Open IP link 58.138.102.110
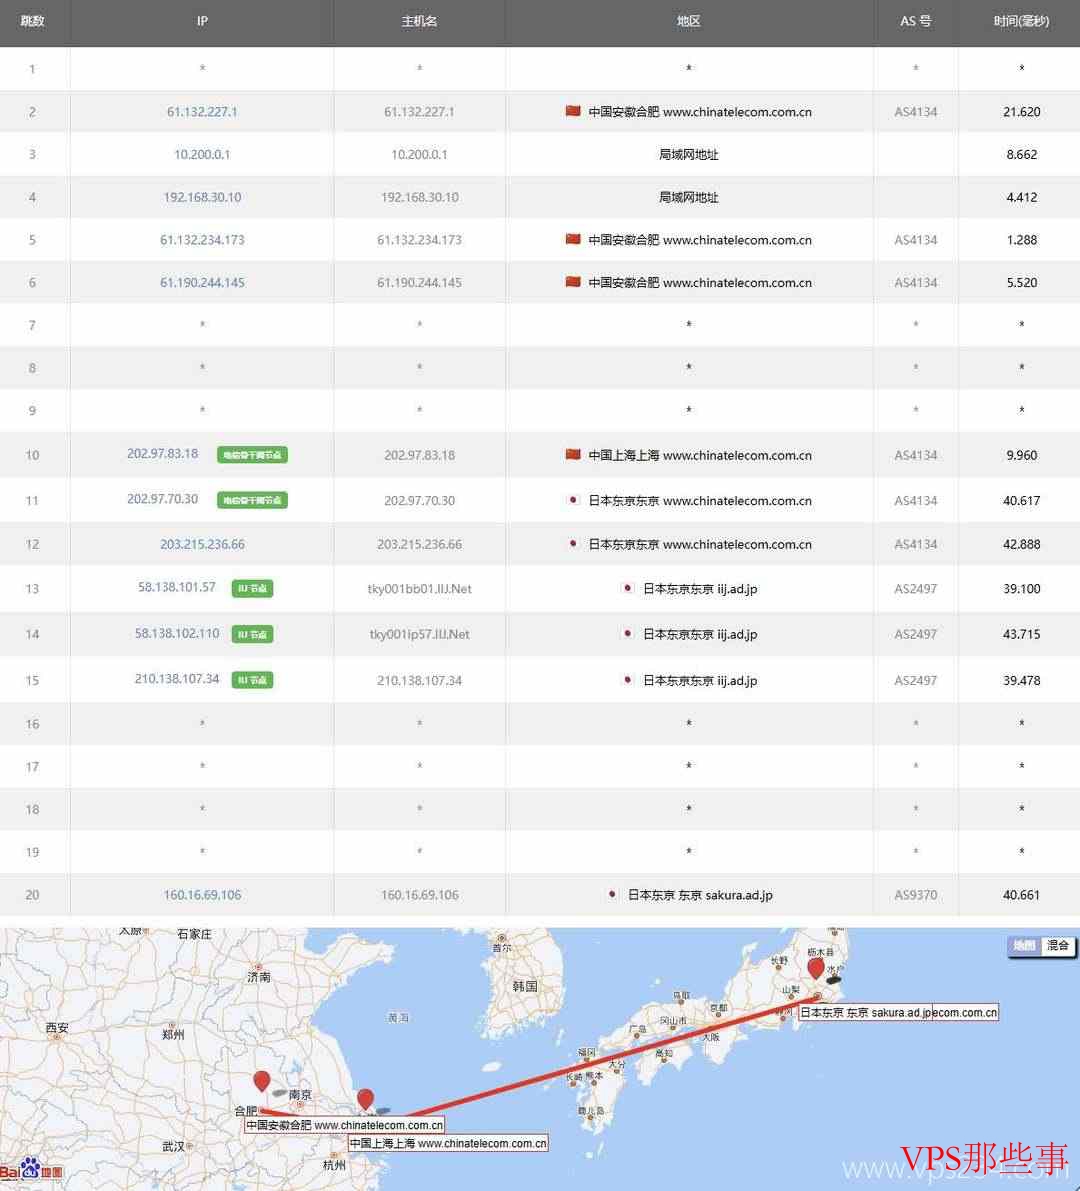Screen dimensions: 1080x1191 click(177, 633)
